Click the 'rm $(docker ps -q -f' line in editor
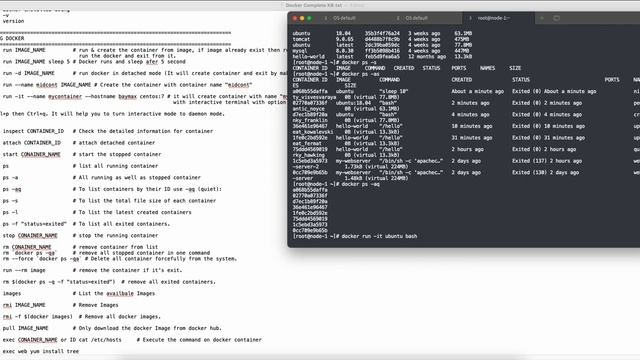 [109, 282]
